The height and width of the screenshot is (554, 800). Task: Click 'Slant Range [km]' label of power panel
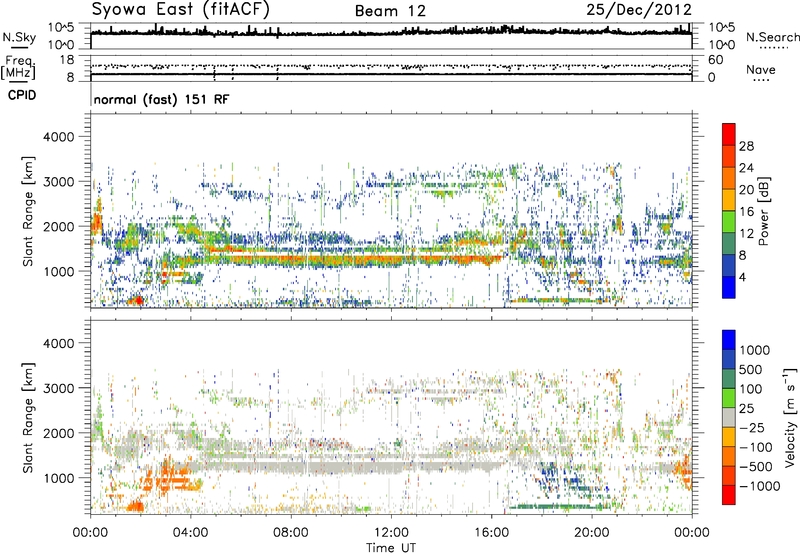tap(28, 211)
